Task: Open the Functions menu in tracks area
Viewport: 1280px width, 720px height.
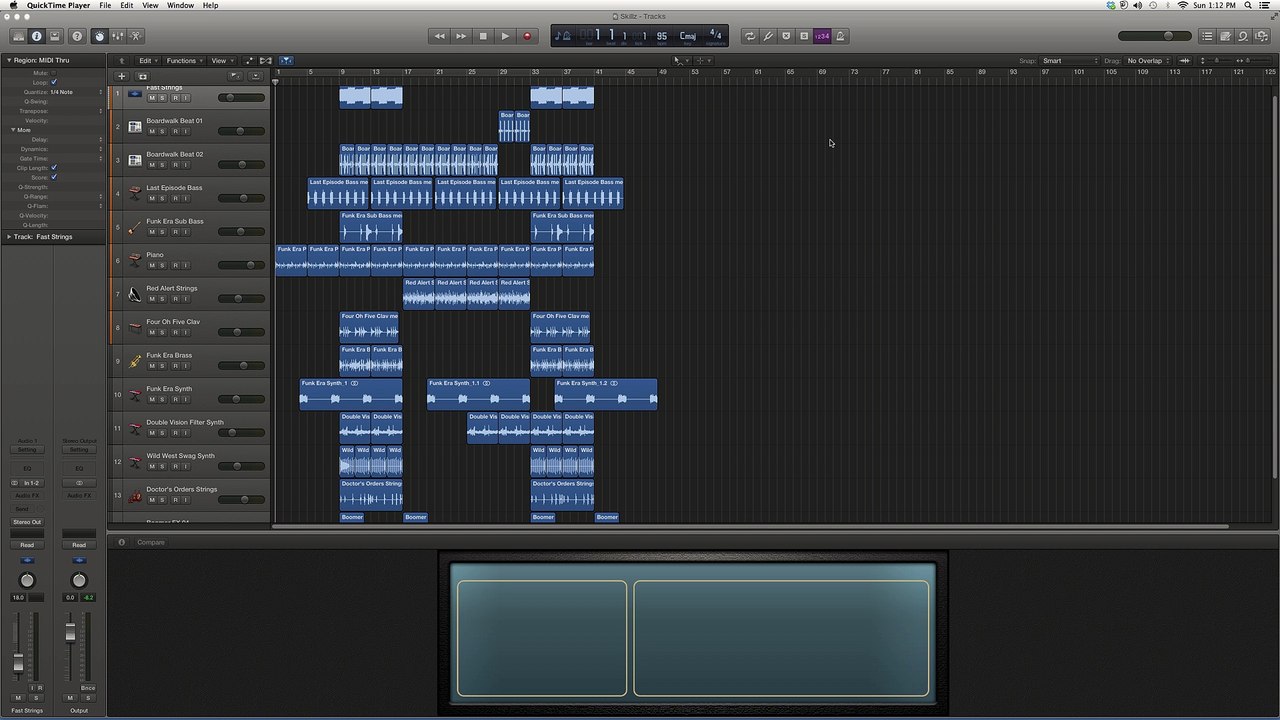Action: click(184, 61)
